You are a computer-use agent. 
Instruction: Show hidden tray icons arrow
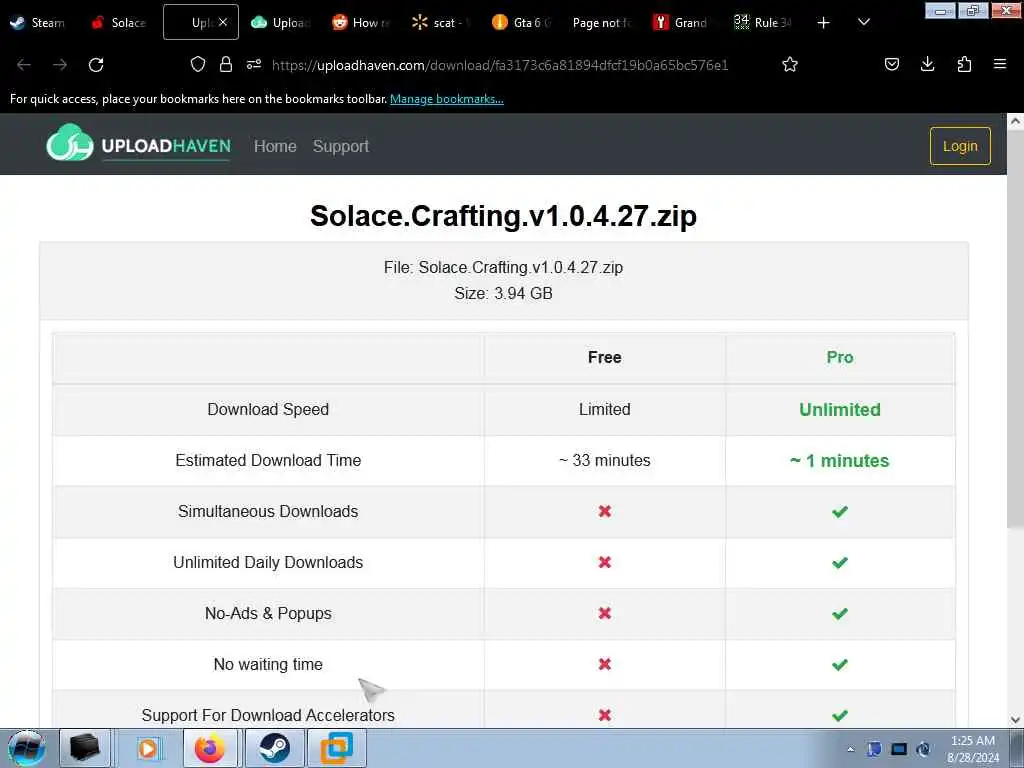[x=850, y=750]
